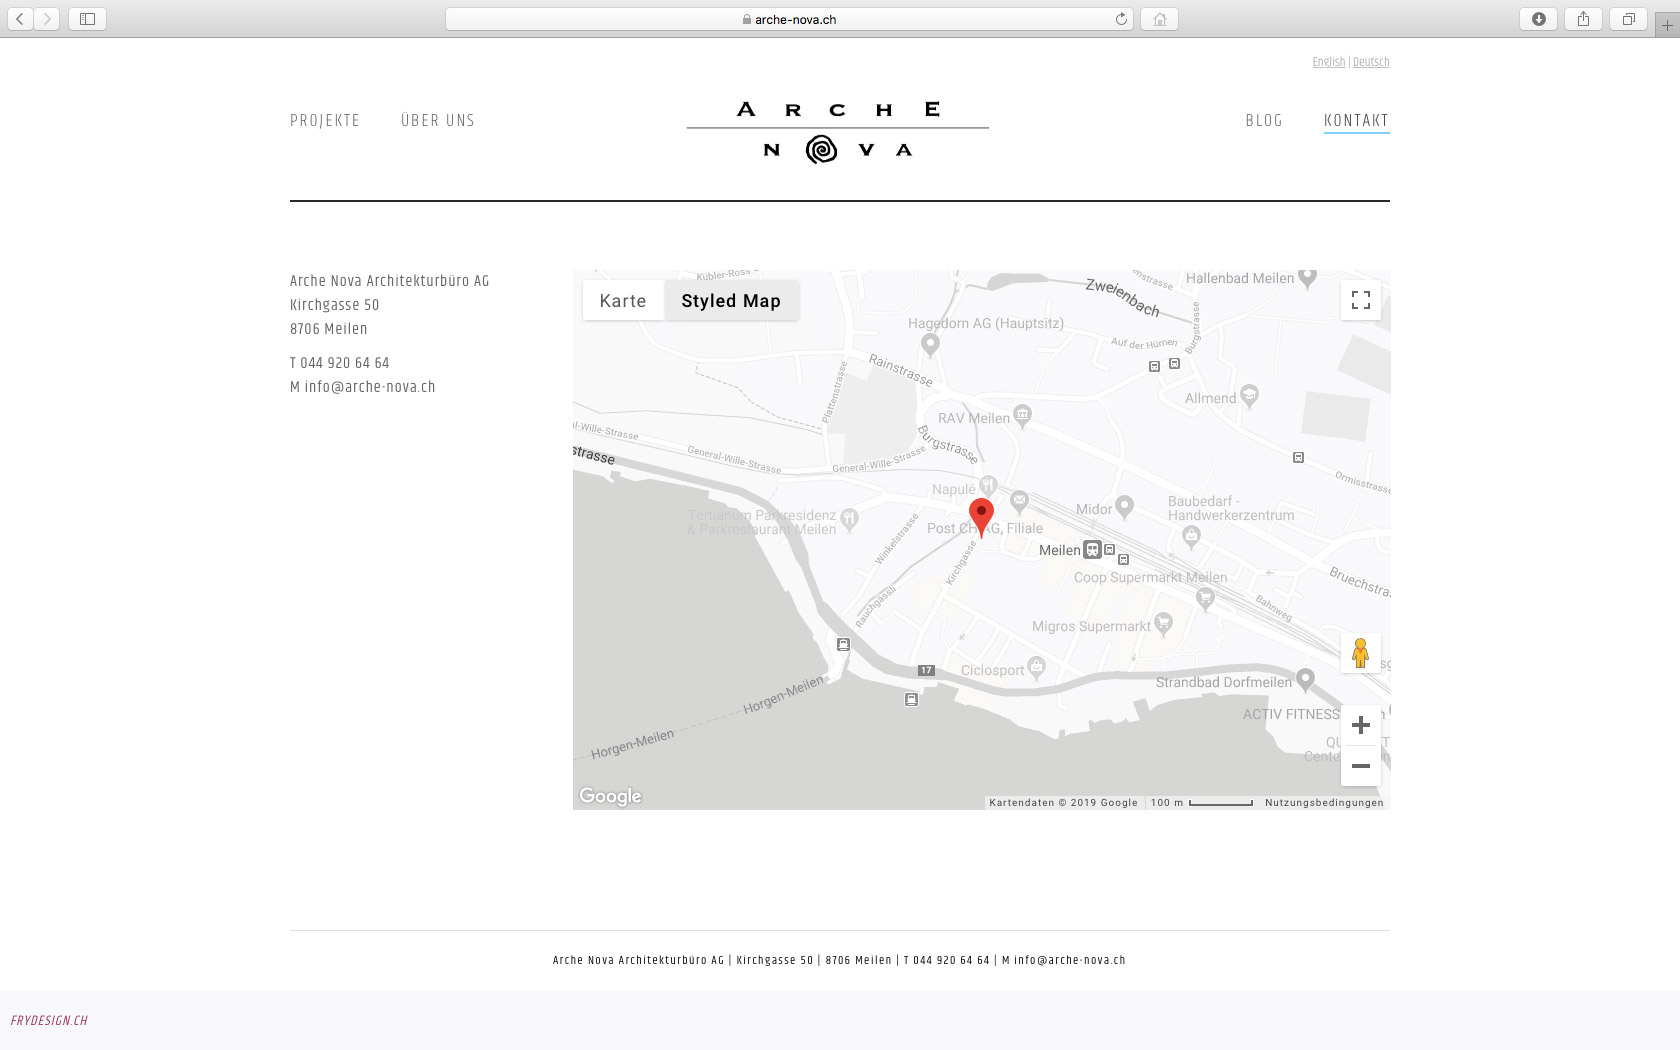
Task: Click the Google logo on map
Action: tap(610, 796)
